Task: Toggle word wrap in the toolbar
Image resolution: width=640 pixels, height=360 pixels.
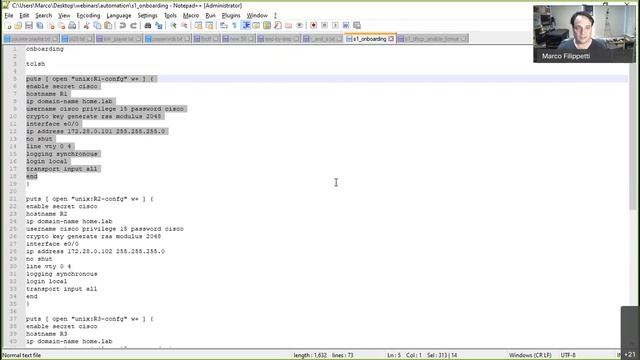Action: (224, 26)
